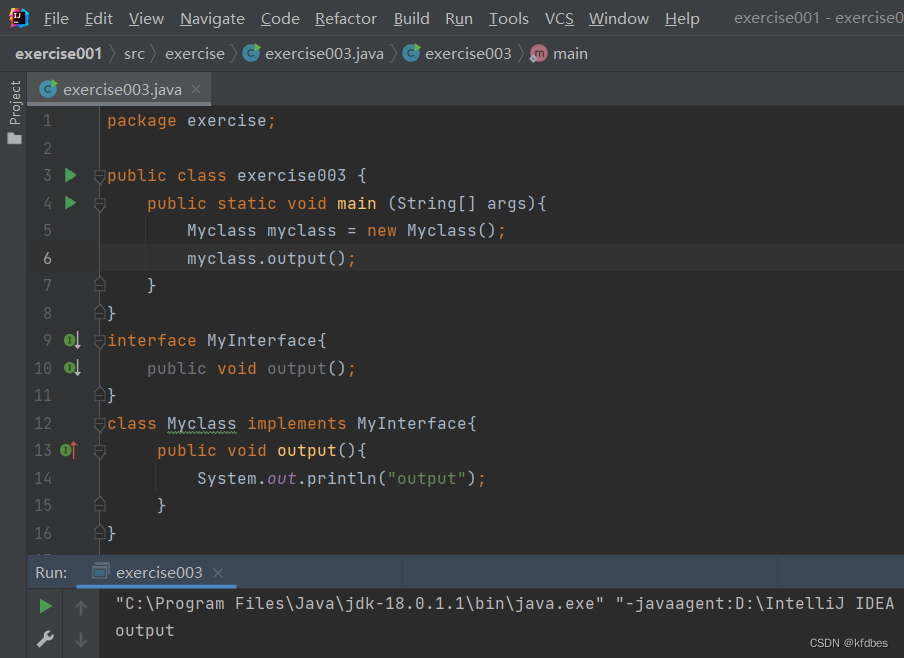Click the up arrow in the Run panel
The width and height of the screenshot is (904, 658).
(x=81, y=607)
